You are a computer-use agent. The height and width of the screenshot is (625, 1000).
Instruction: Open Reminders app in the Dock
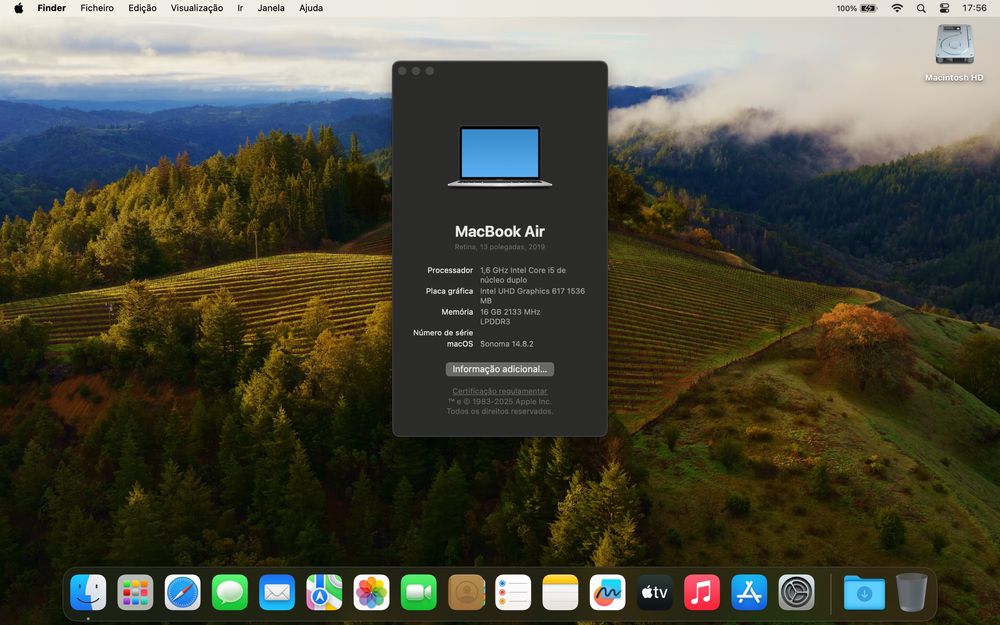click(x=513, y=592)
